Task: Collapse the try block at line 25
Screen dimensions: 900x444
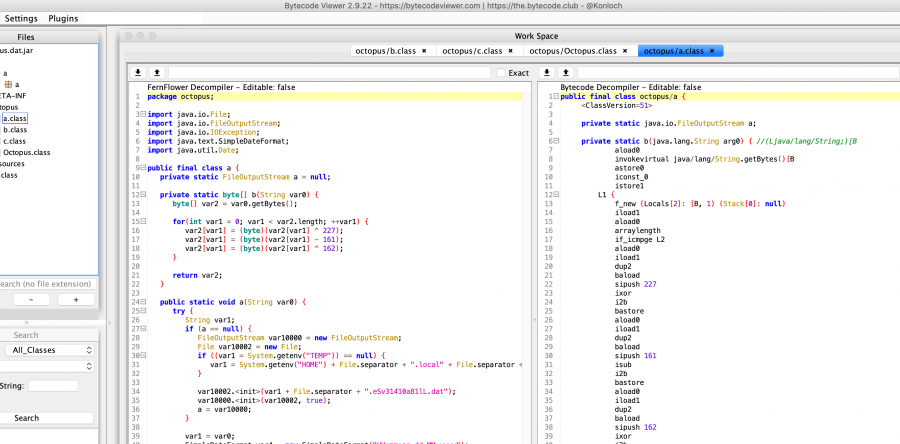Action: [x=143, y=311]
